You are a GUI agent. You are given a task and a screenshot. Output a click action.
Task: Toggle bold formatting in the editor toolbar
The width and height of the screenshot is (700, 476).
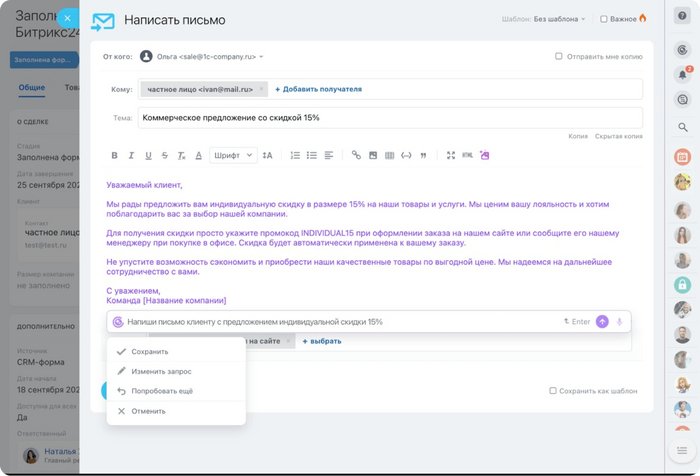(x=115, y=155)
